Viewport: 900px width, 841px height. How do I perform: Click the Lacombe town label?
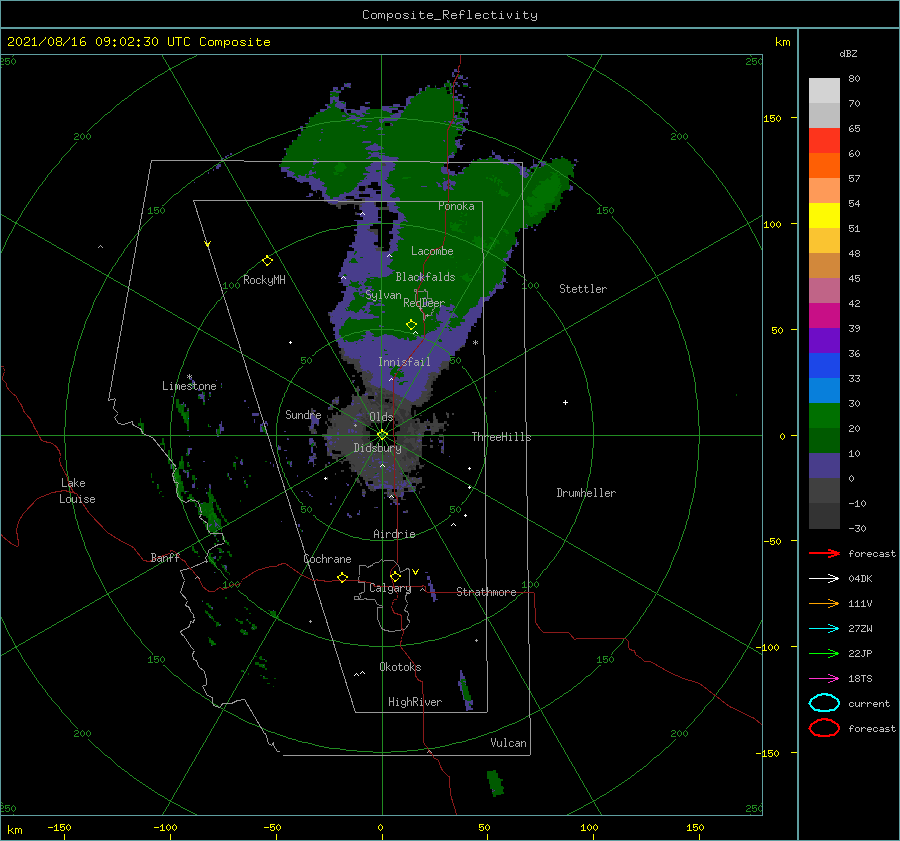coord(432,251)
